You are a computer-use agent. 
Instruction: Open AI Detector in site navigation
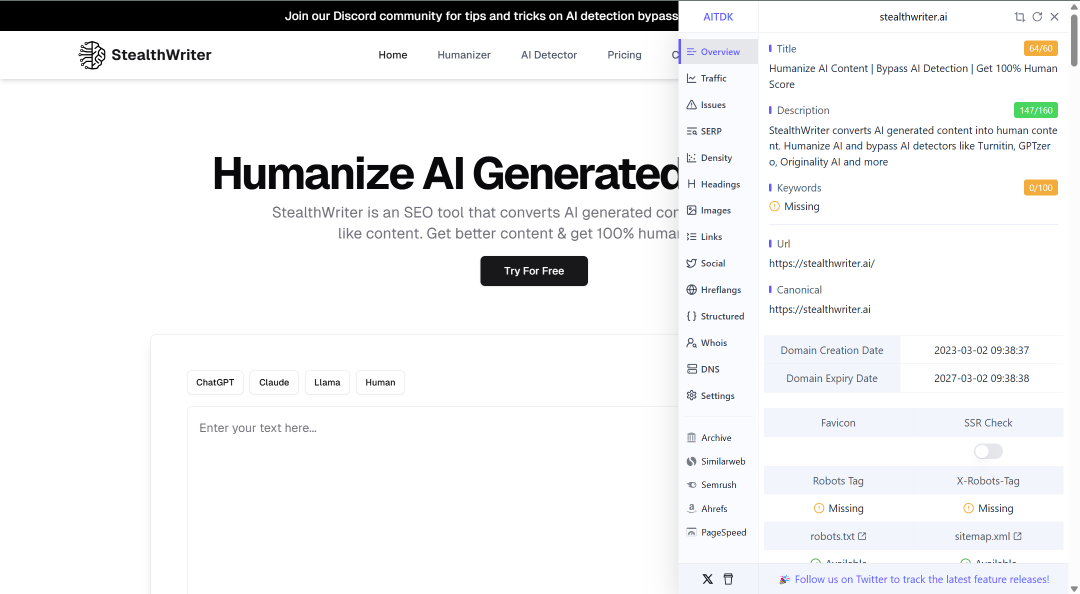point(549,55)
